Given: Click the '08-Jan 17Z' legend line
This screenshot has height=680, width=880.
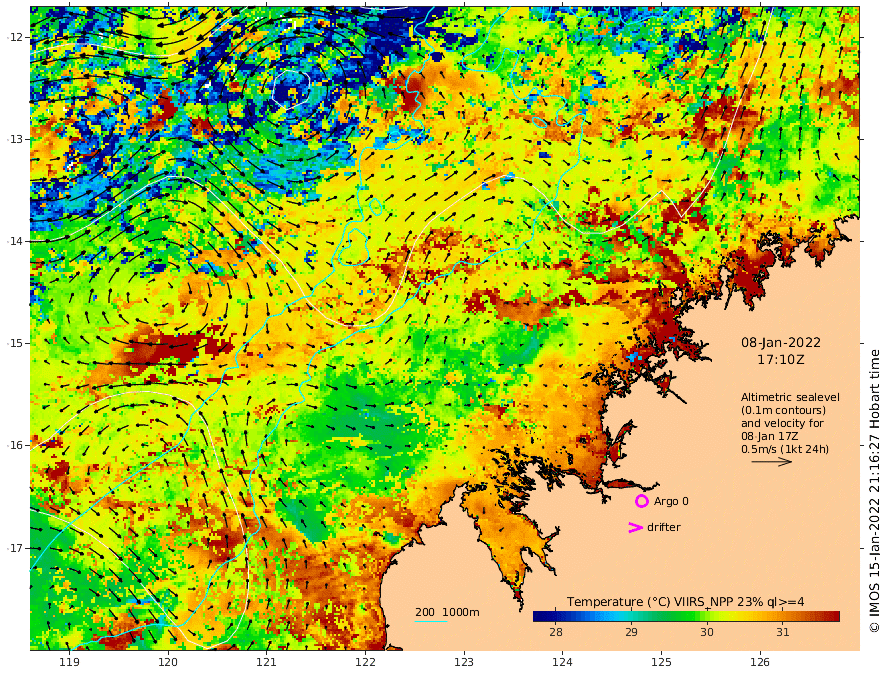Looking at the screenshot, I should (x=771, y=436).
